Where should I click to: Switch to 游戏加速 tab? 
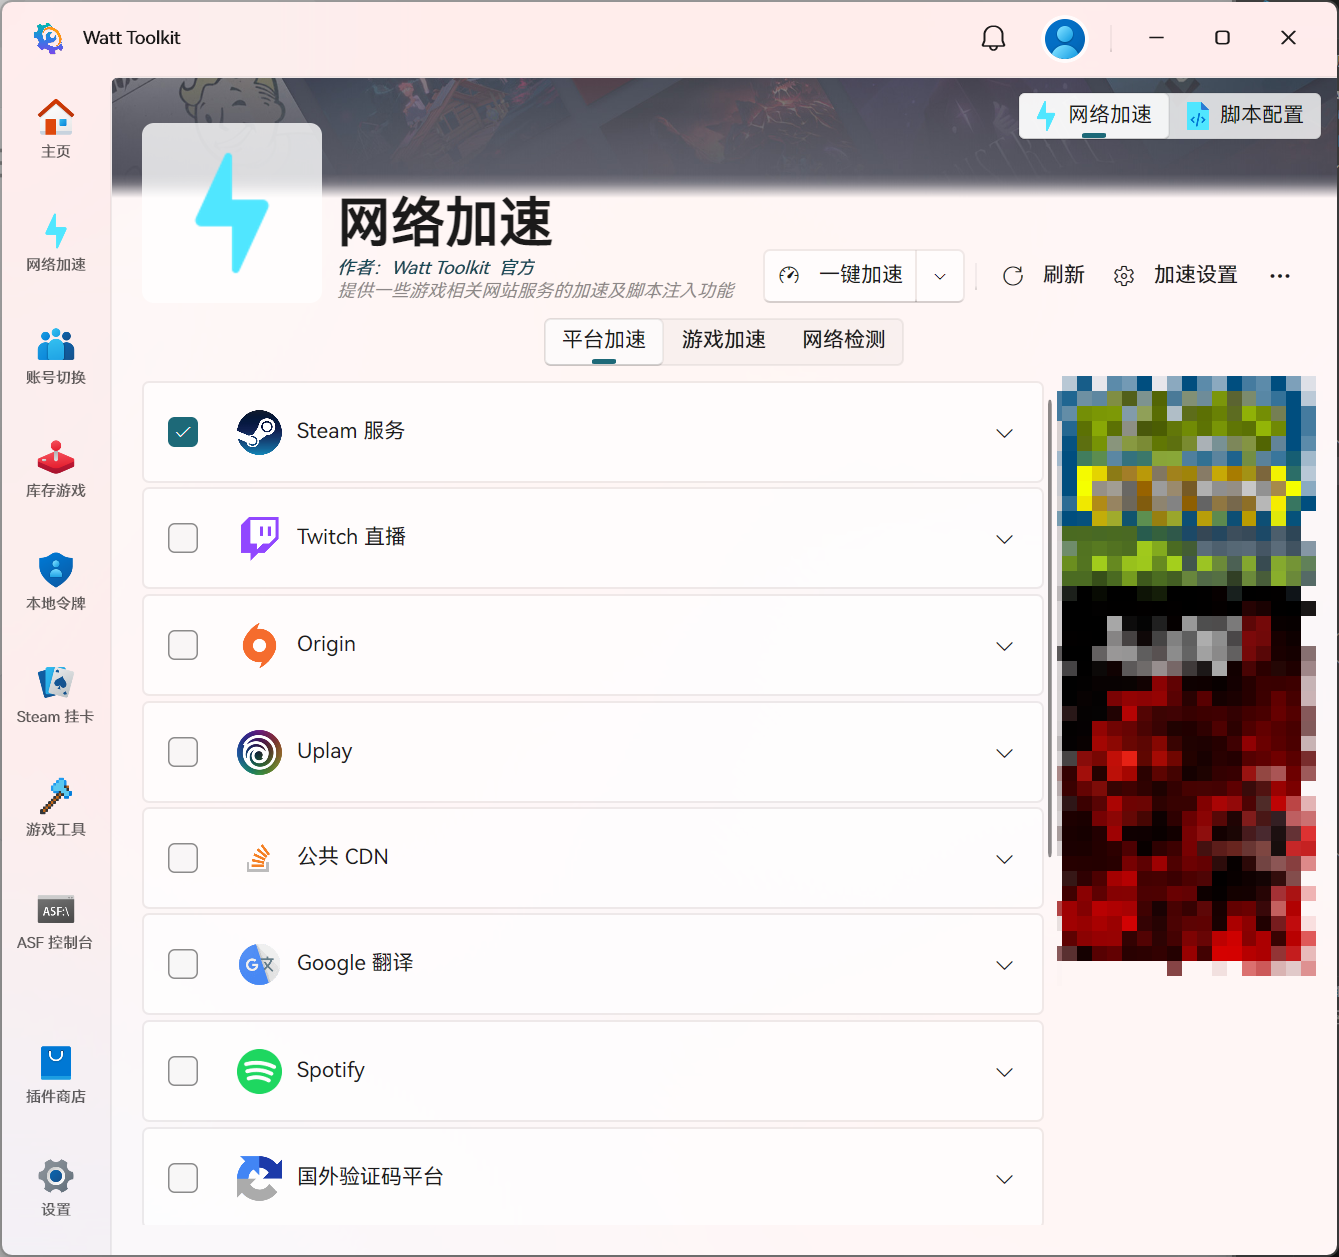click(724, 341)
